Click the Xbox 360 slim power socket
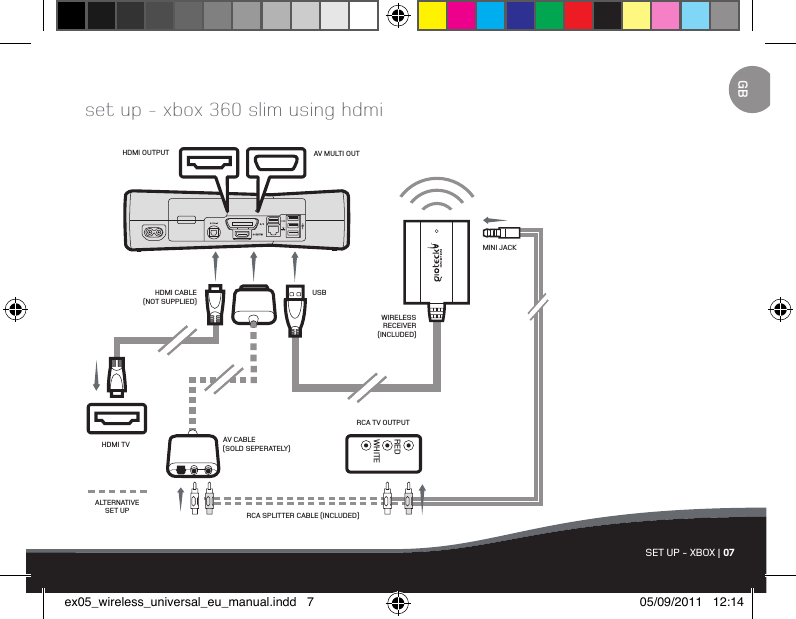 153,233
